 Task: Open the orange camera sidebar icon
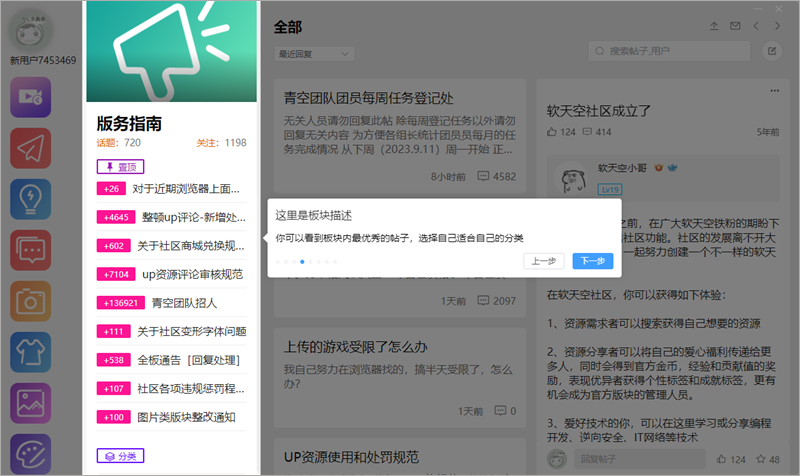click(31, 301)
